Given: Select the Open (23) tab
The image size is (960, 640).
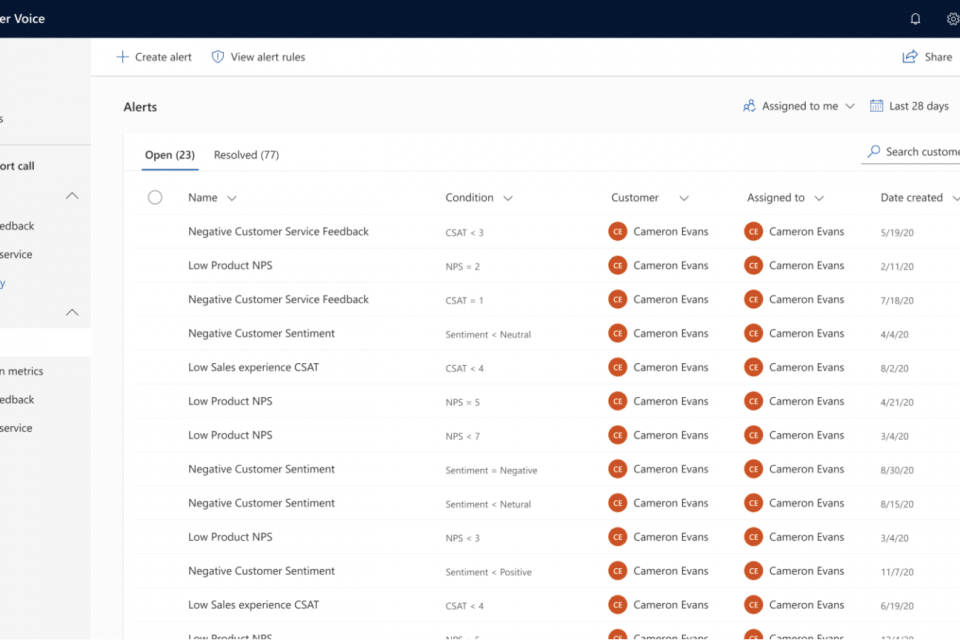Looking at the screenshot, I should [x=169, y=155].
